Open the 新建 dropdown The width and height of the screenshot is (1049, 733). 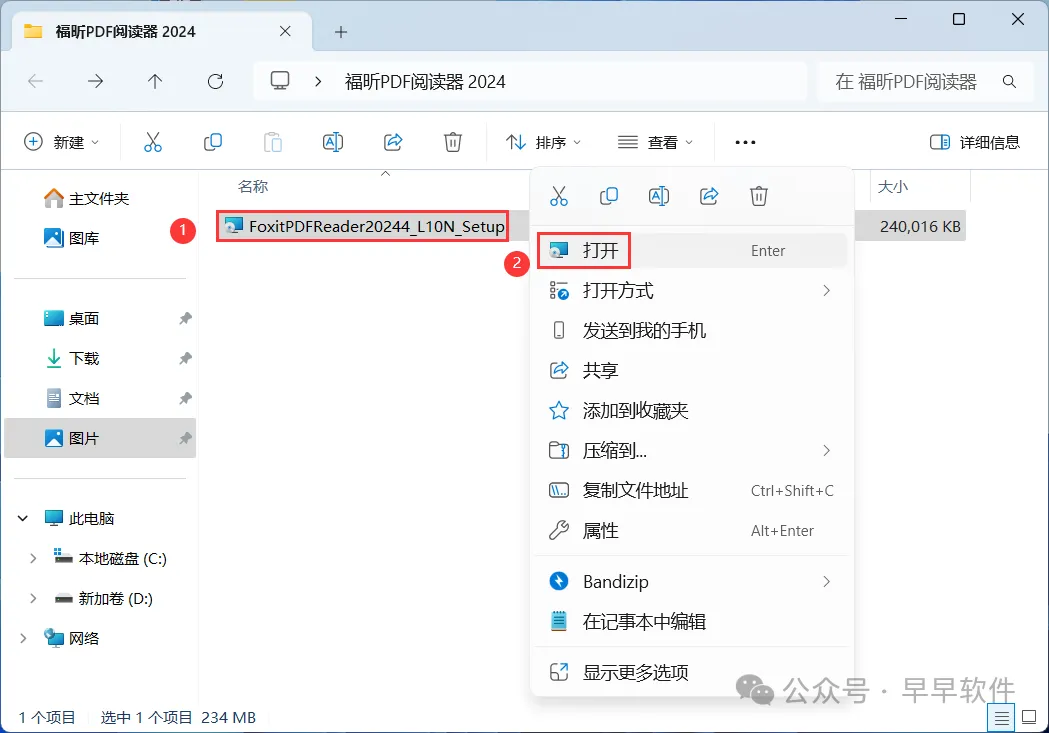(x=62, y=142)
